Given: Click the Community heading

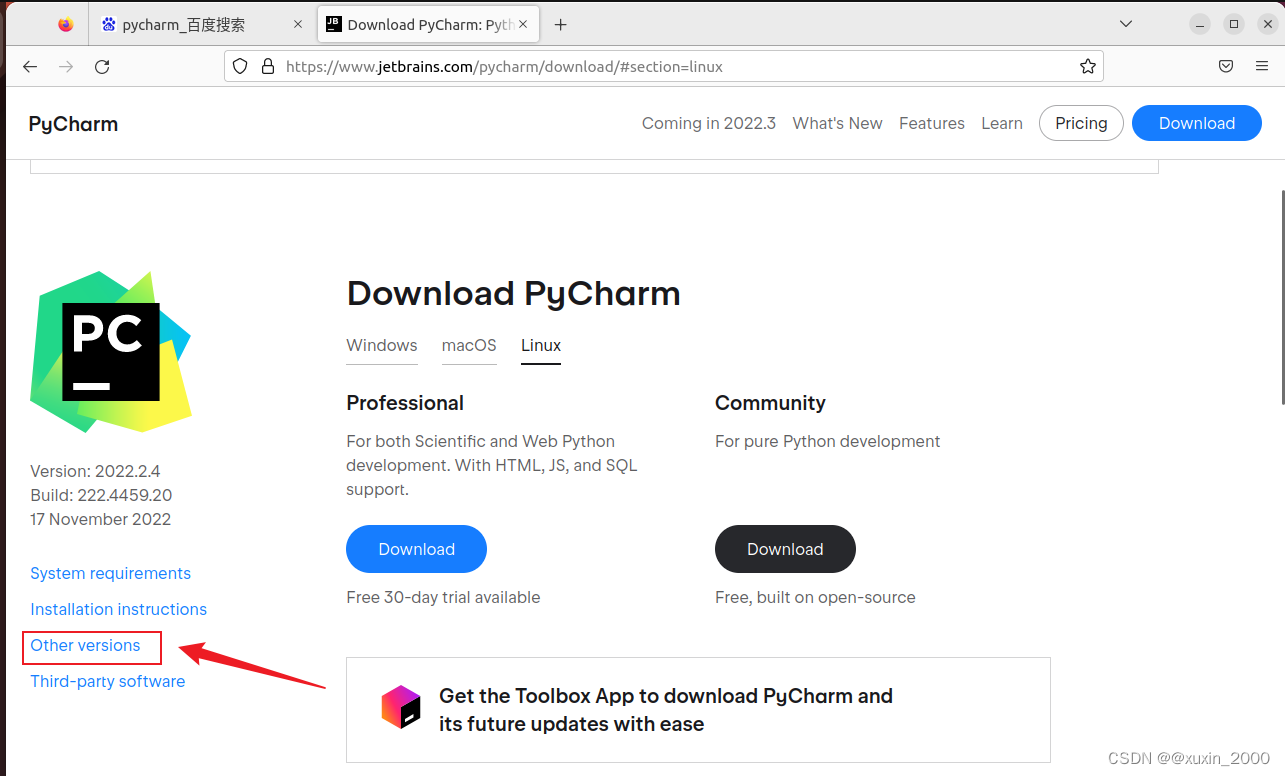Looking at the screenshot, I should click(x=770, y=403).
